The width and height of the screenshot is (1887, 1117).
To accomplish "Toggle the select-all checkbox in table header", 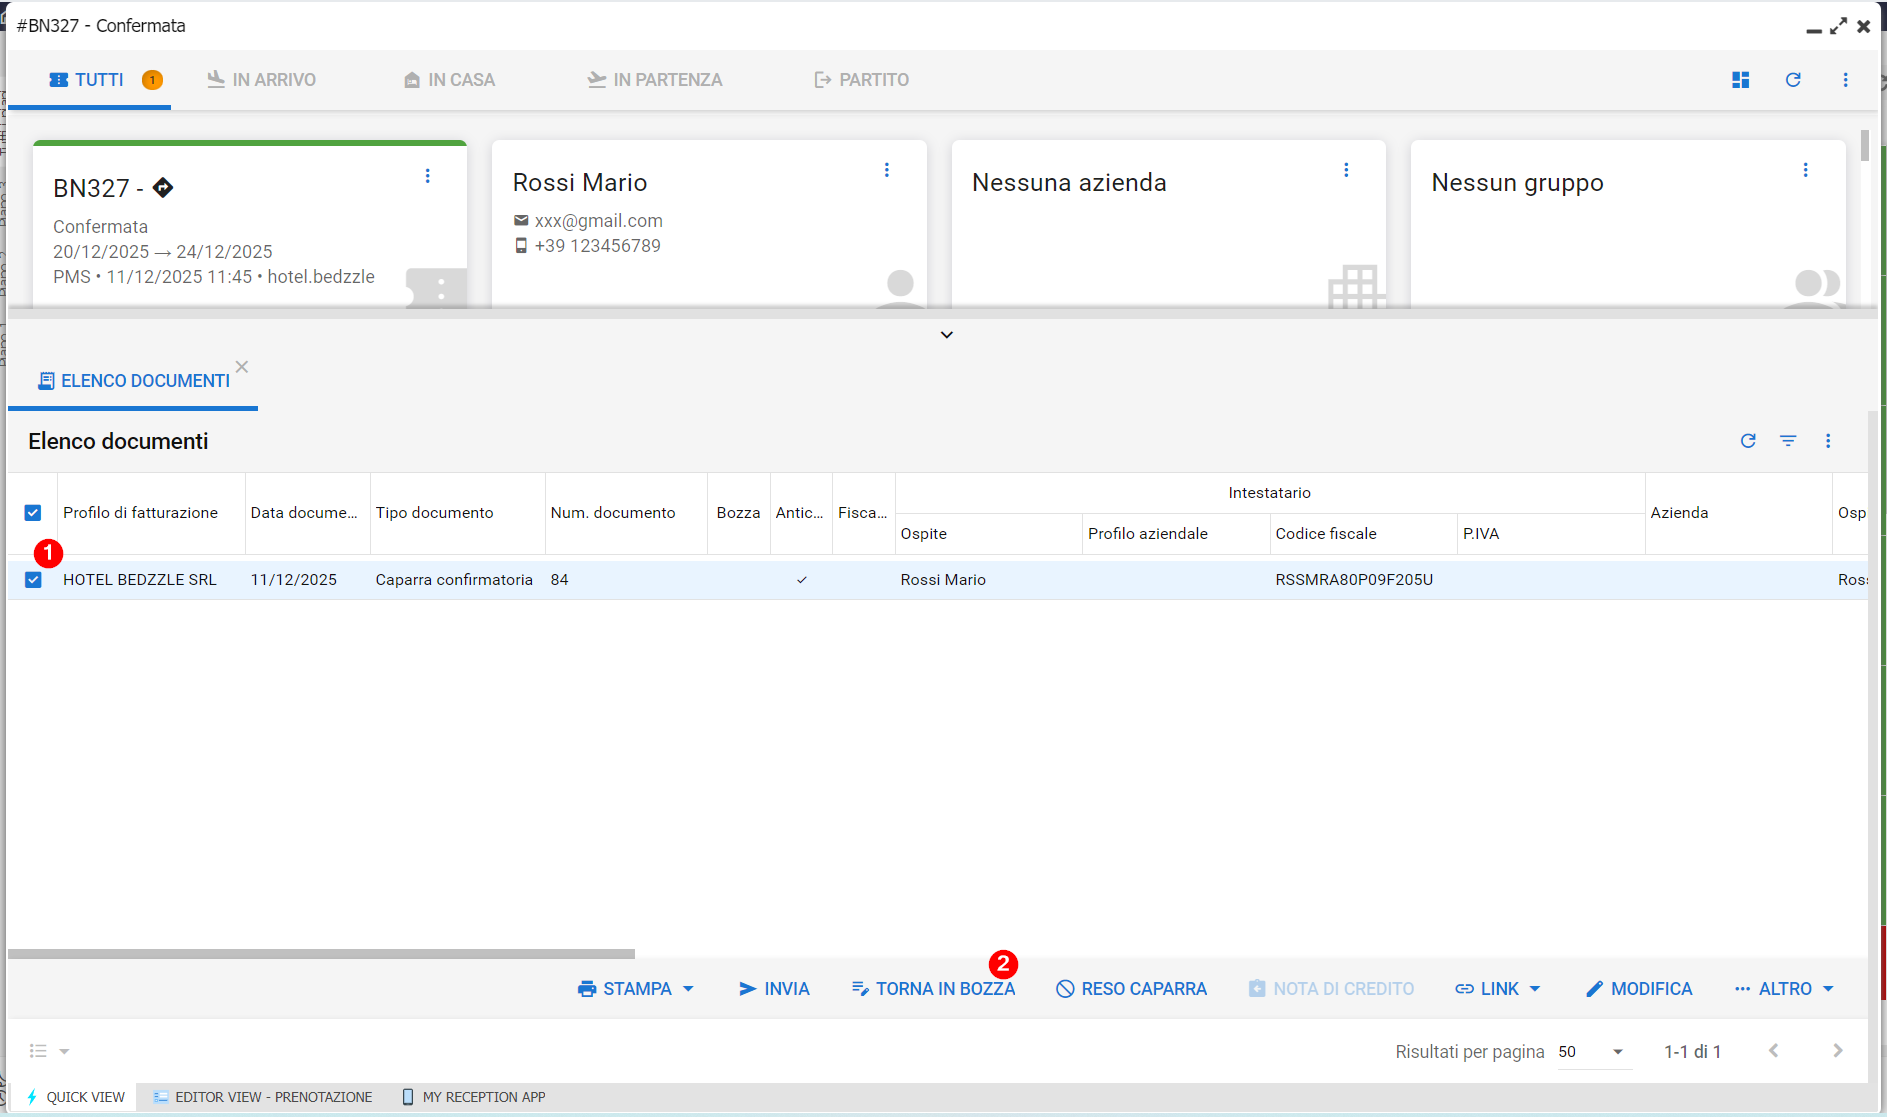I will tap(33, 513).
